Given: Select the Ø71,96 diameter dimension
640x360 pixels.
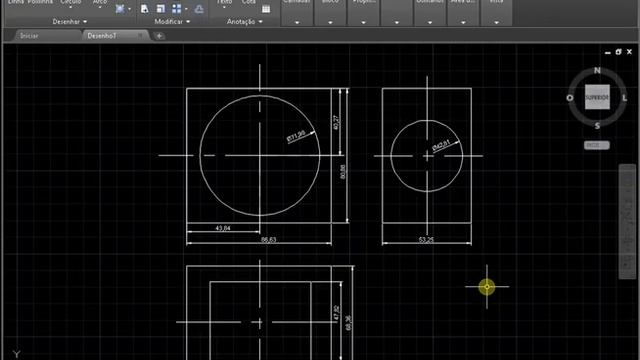Looking at the screenshot, I should [296, 136].
